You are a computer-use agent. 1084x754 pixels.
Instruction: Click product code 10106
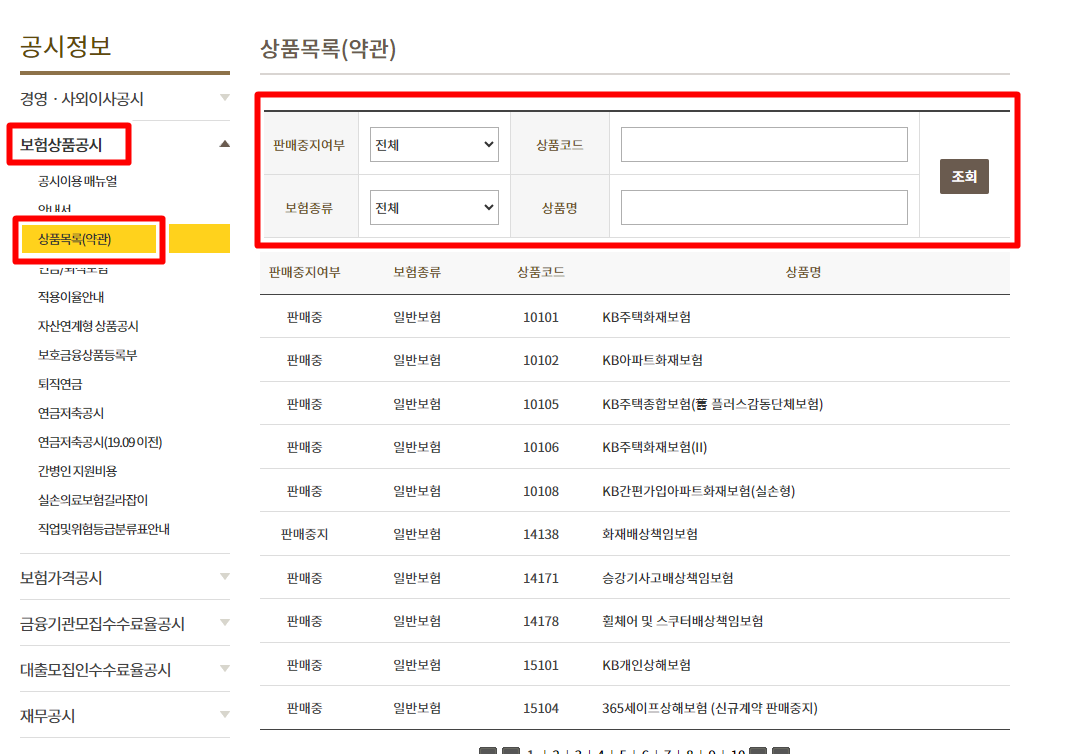point(541,447)
